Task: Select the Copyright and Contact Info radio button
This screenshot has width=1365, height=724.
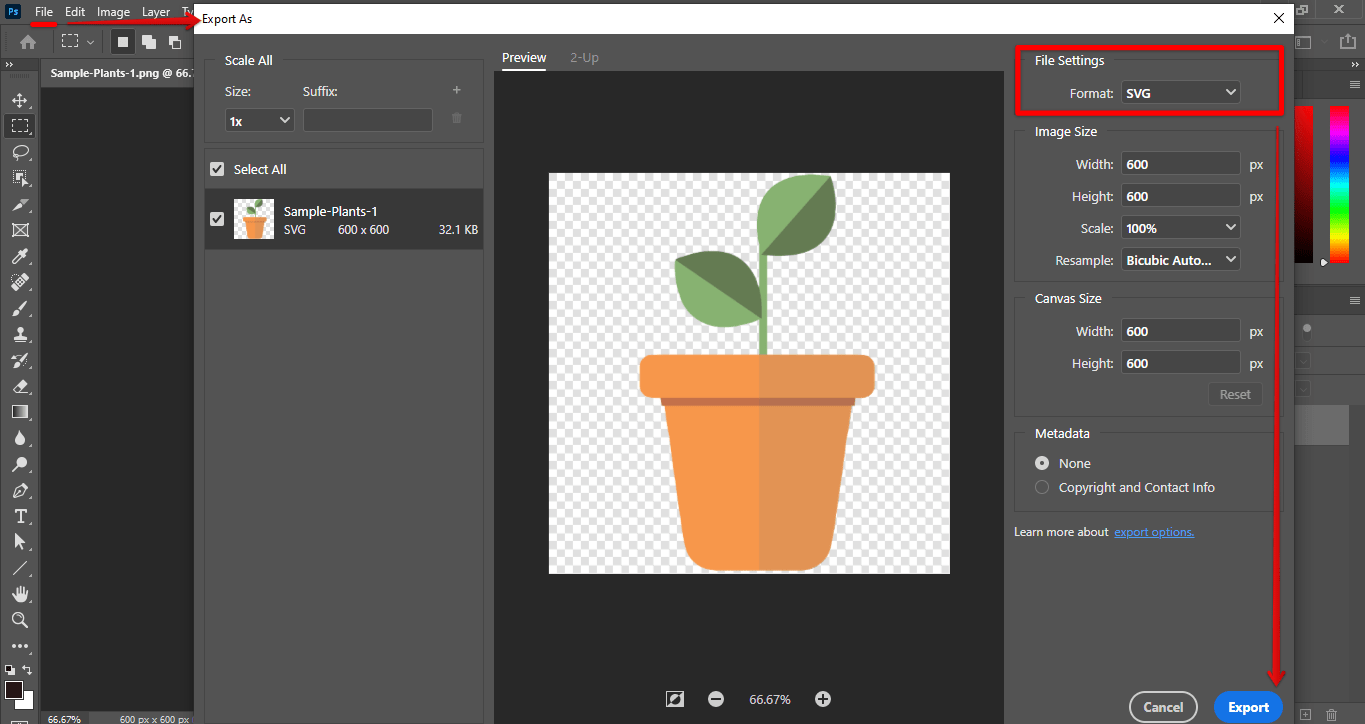Action: click(x=1041, y=487)
